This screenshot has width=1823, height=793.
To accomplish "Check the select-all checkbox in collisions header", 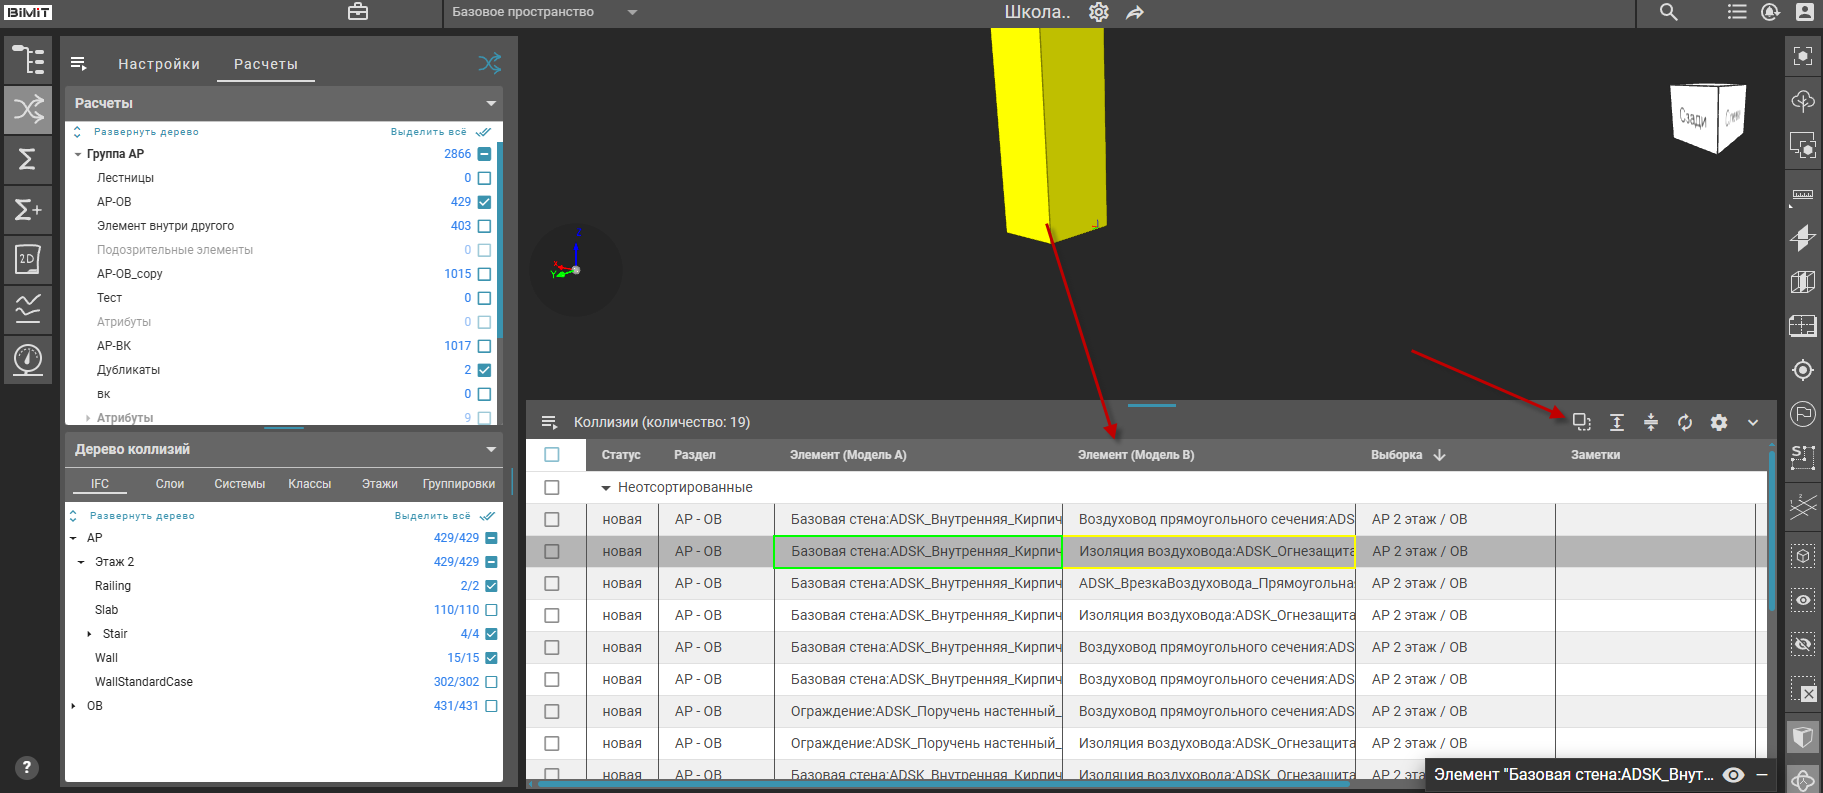I will tap(552, 455).
